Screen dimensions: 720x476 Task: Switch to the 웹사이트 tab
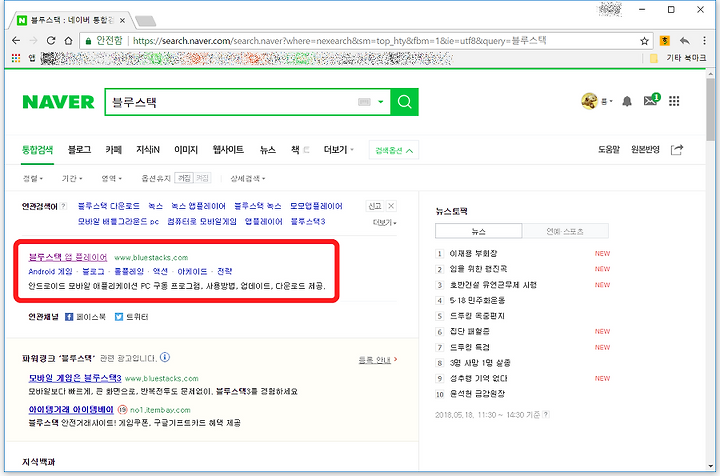pyautogui.click(x=228, y=150)
